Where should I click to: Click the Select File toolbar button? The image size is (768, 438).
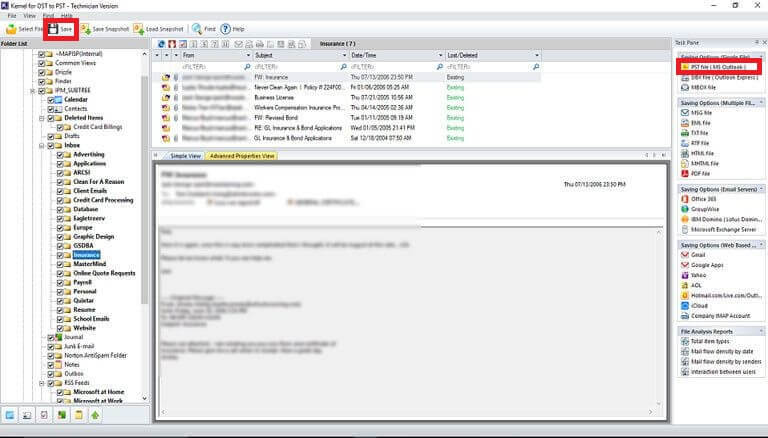(x=25, y=29)
